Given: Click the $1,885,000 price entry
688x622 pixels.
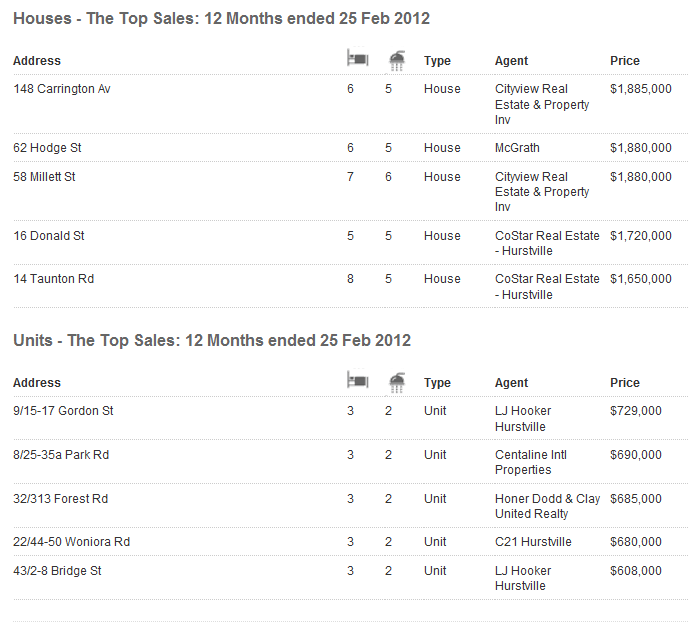Looking at the screenshot, I should pos(641,89).
